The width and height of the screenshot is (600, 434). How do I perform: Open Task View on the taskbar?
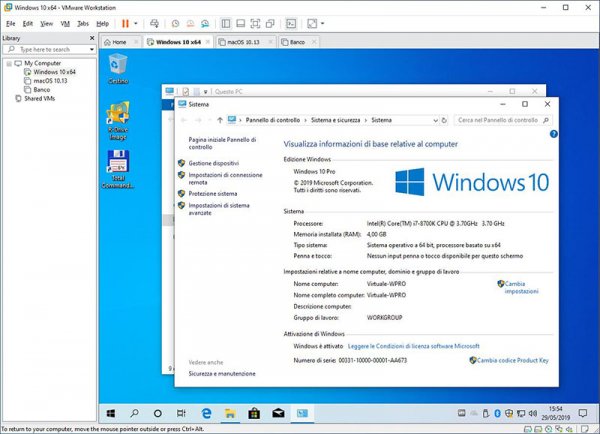click(181, 413)
